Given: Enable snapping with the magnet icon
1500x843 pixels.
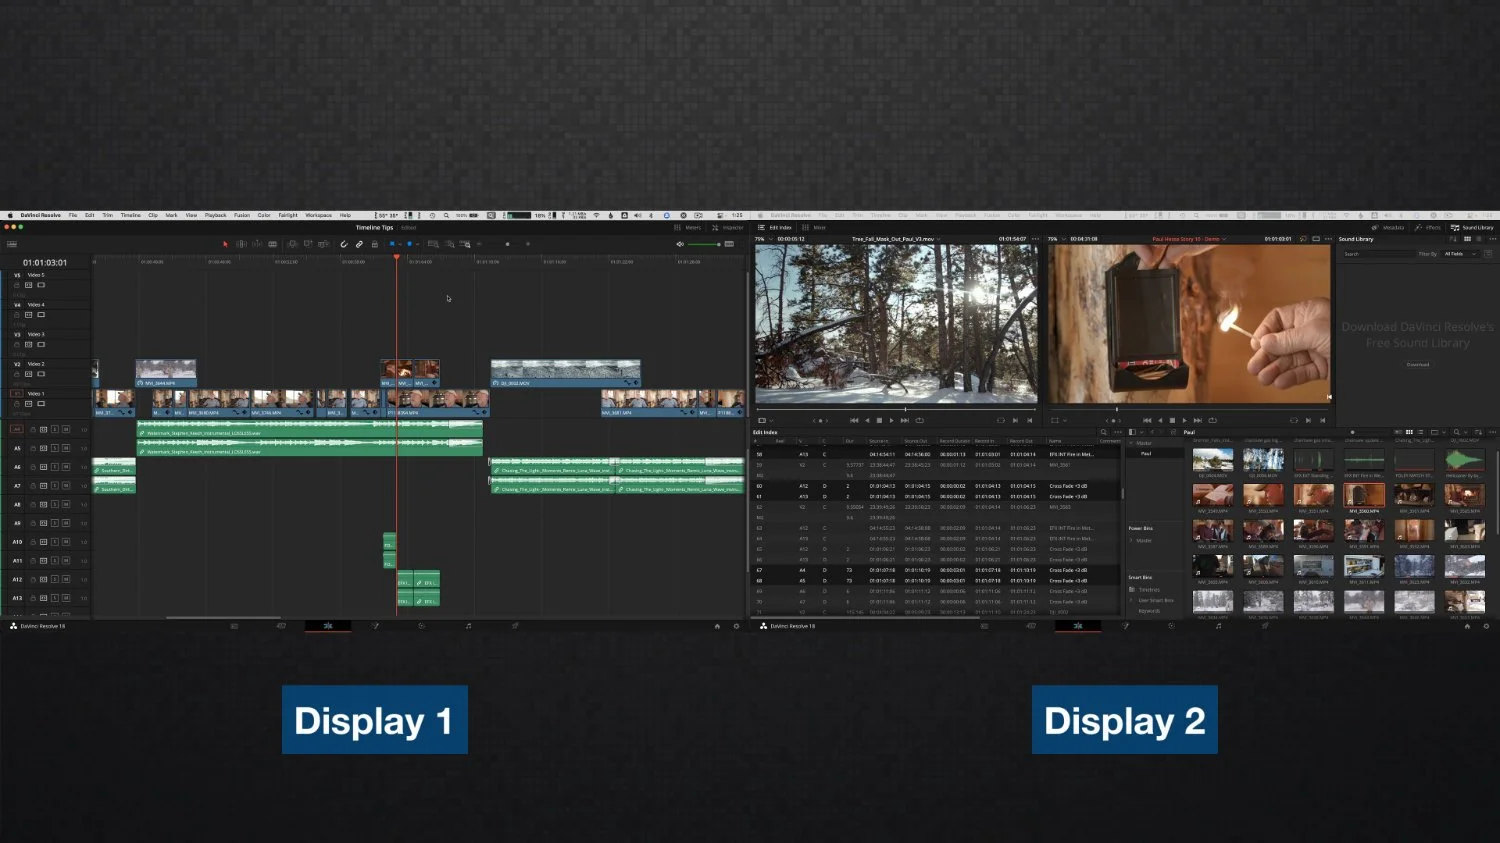Looking at the screenshot, I should point(344,243).
